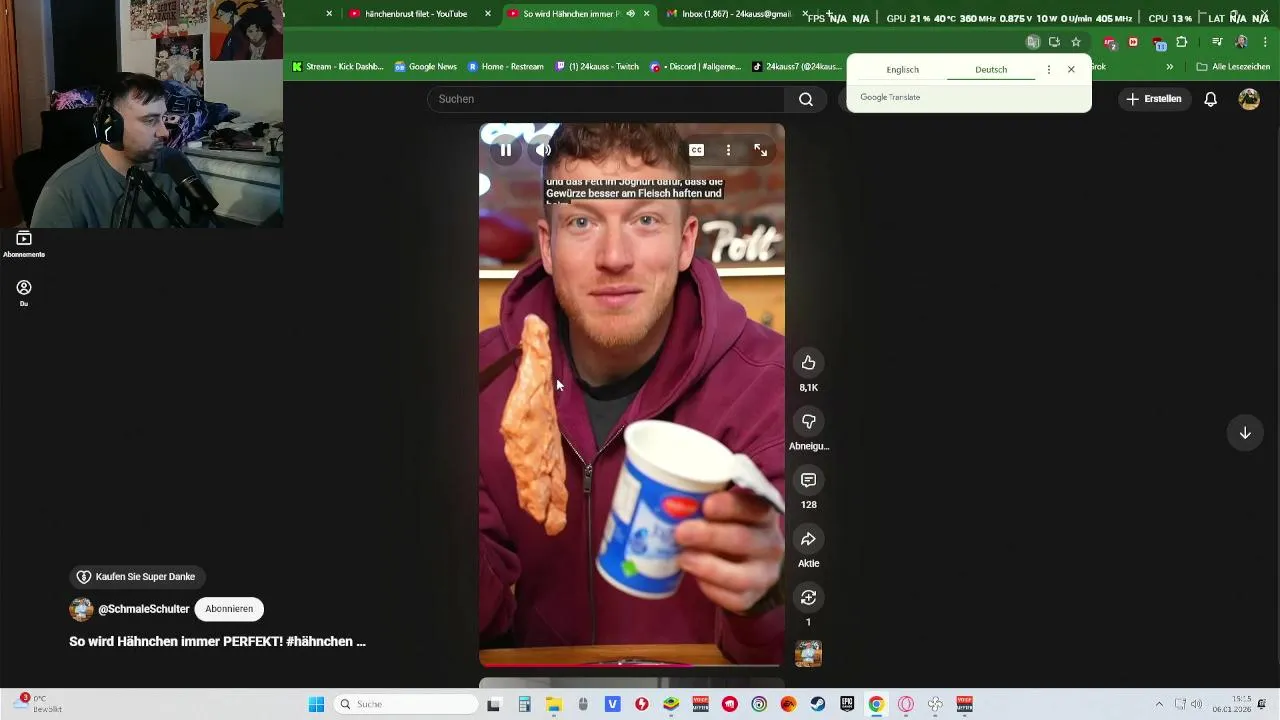Click the taskbar Suche search box
This screenshot has width=1280, height=720.
click(406, 704)
